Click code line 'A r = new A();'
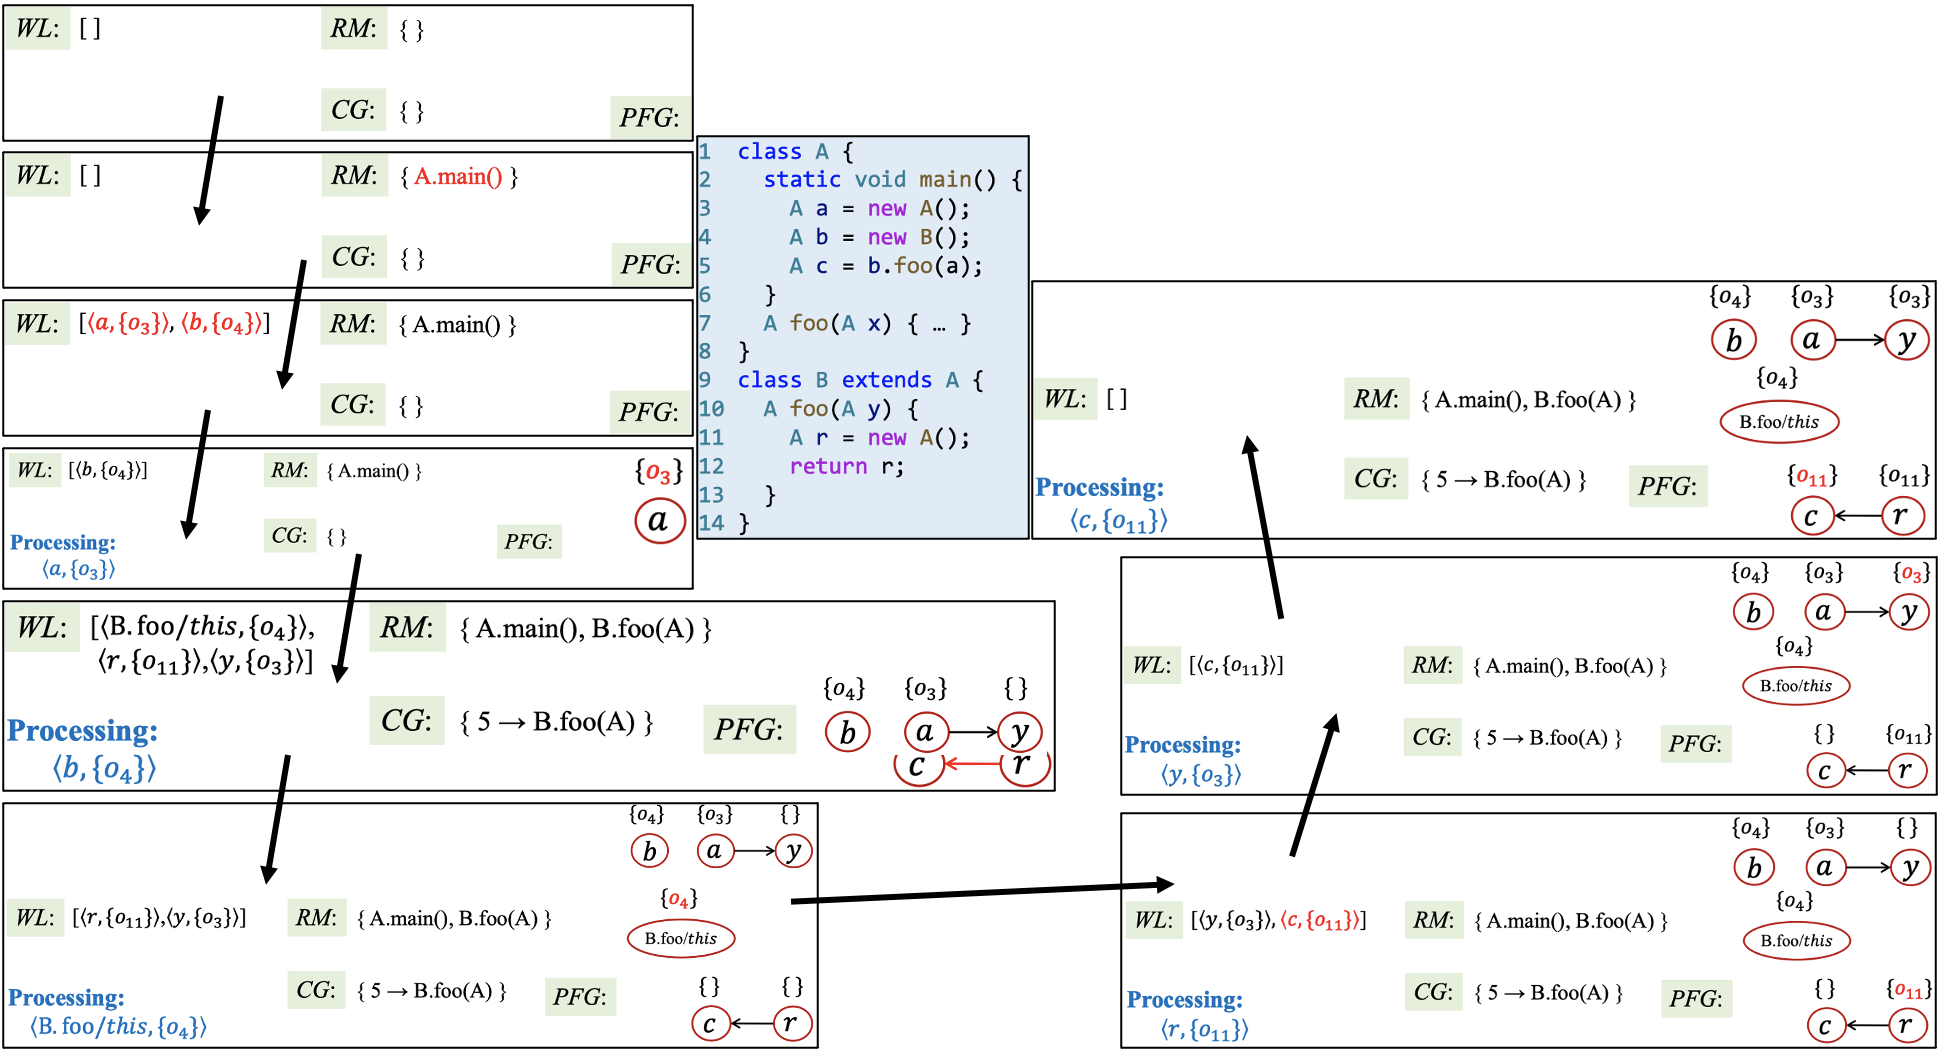 tap(879, 438)
